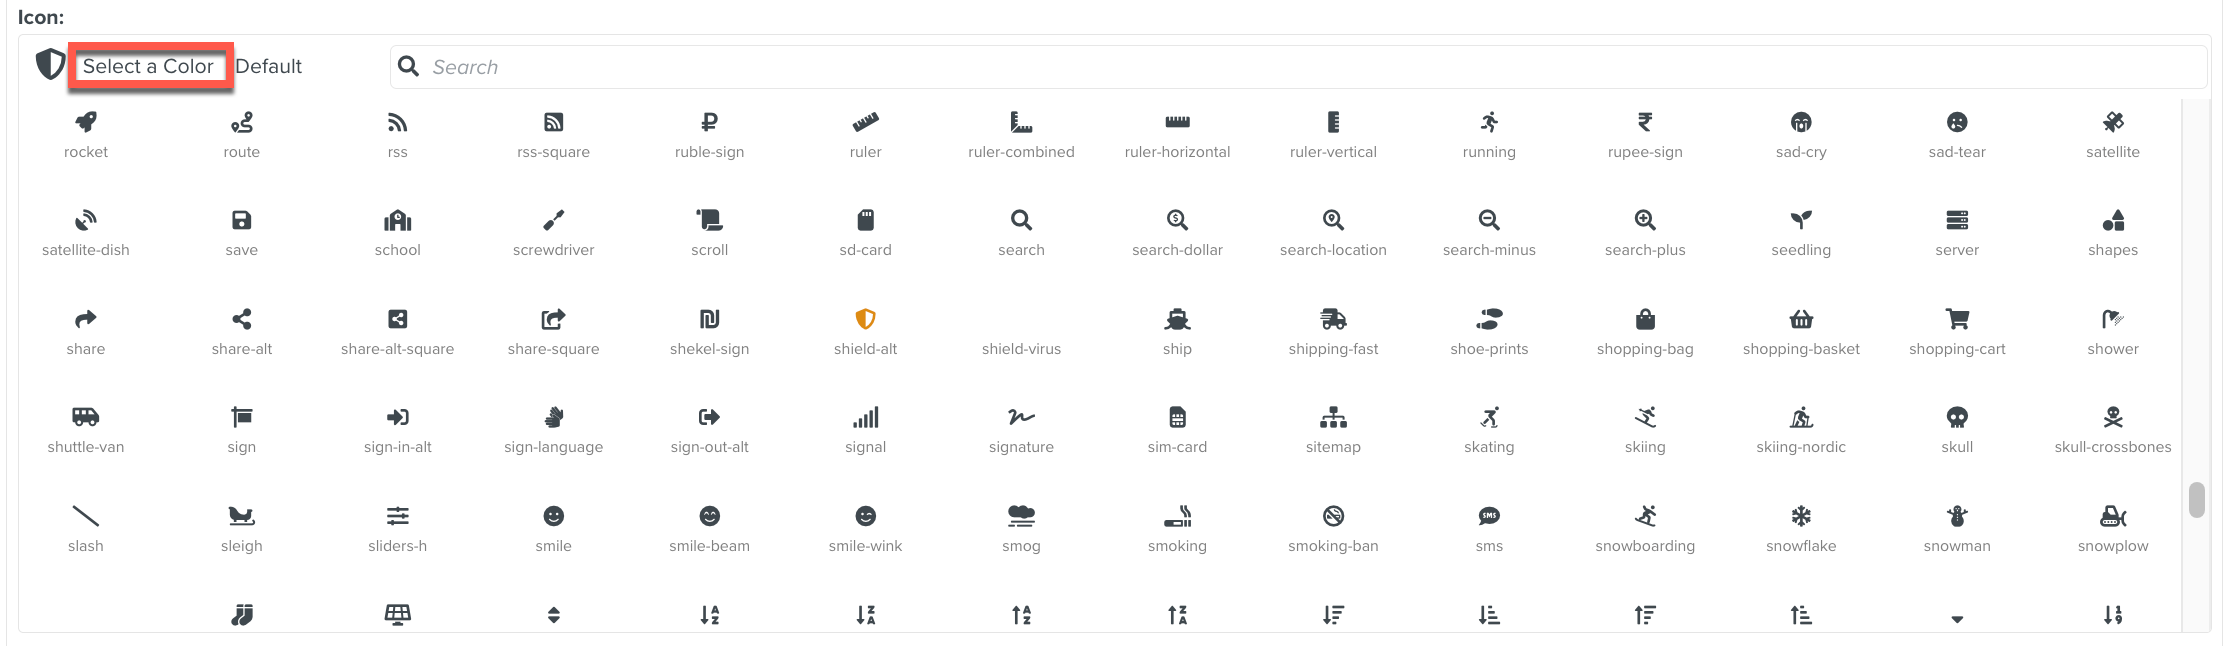This screenshot has height=646, width=2228.
Task: Choose the sign-out-alt icon
Action: (x=709, y=418)
